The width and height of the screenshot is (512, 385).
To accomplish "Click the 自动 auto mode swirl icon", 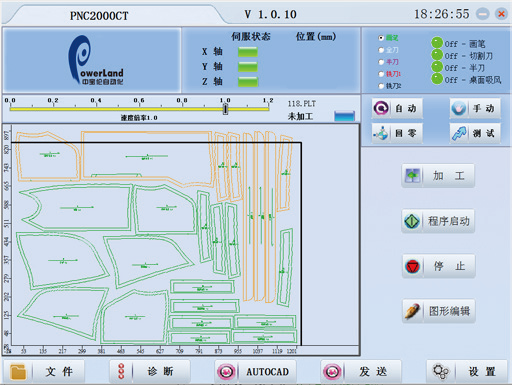I will pyautogui.click(x=381, y=108).
